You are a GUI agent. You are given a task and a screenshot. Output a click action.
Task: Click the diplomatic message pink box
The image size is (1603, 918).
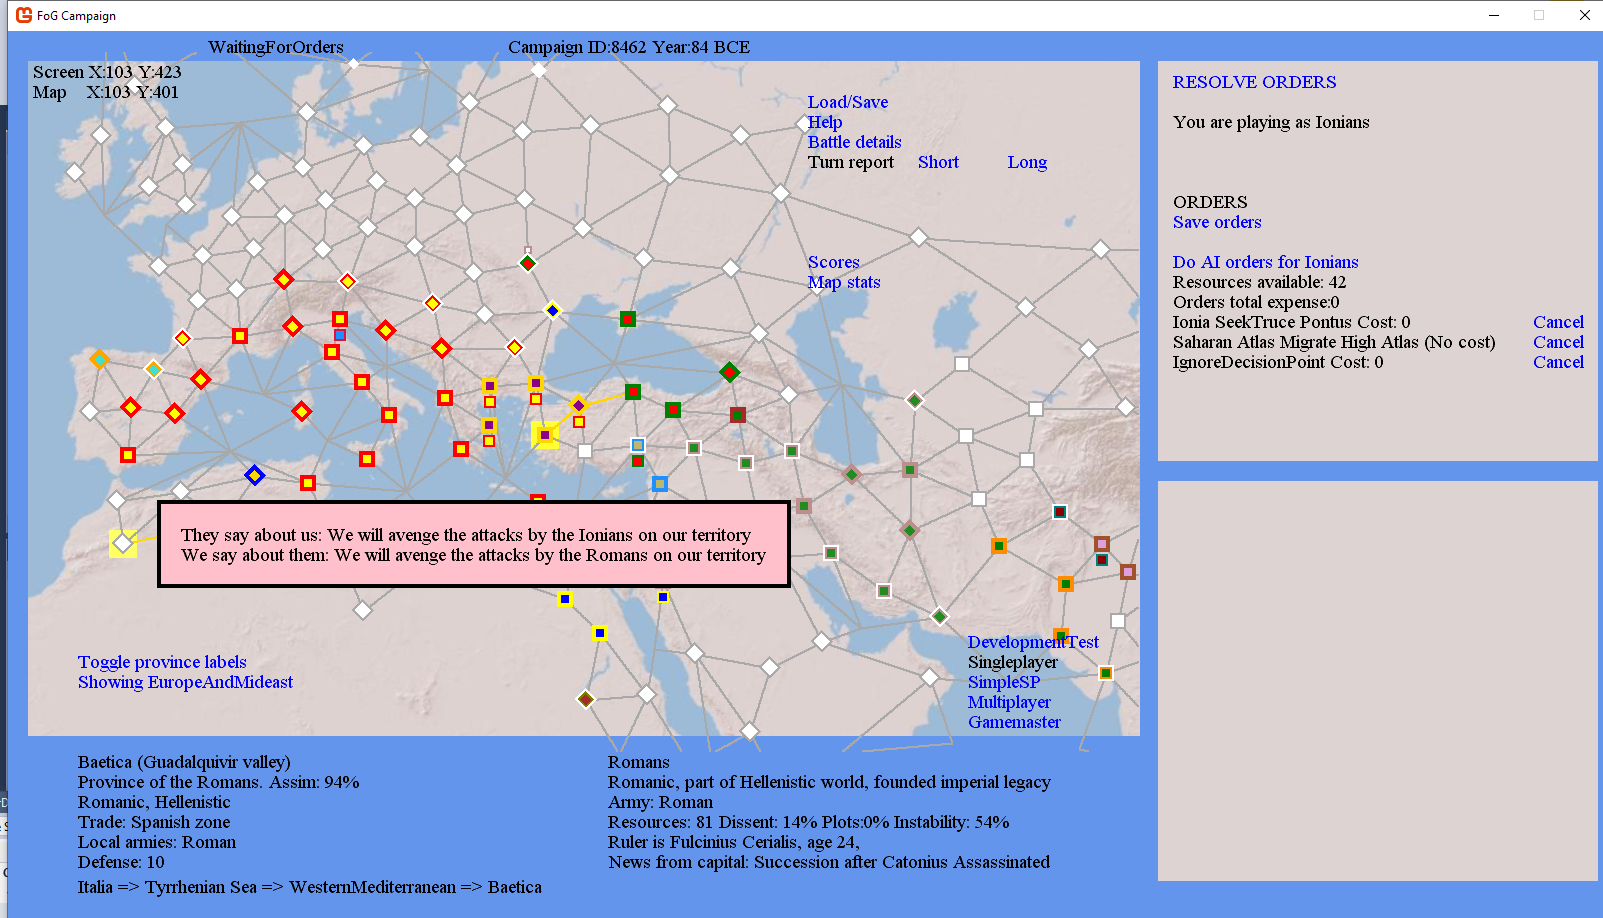tap(474, 545)
